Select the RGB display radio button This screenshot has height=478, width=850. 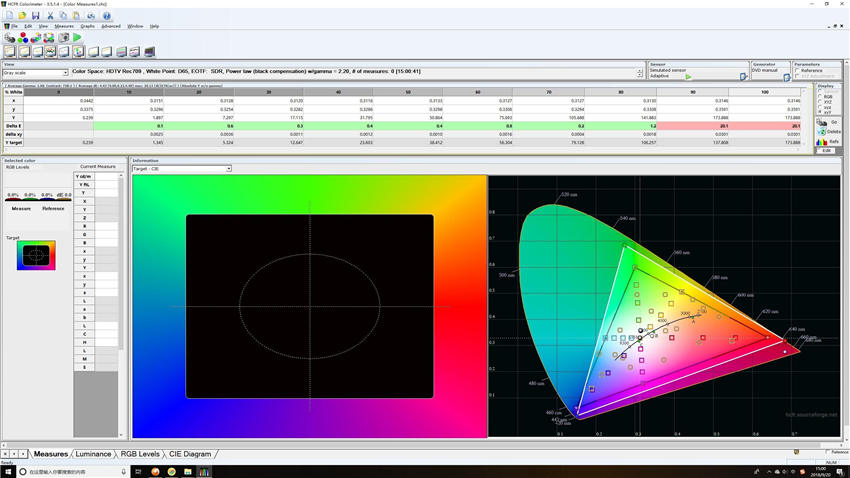(819, 97)
